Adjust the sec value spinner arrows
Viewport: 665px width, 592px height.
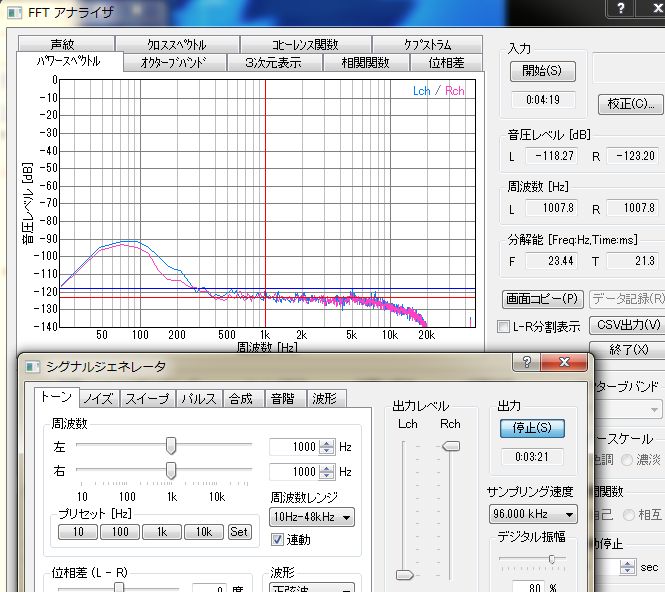click(x=627, y=567)
